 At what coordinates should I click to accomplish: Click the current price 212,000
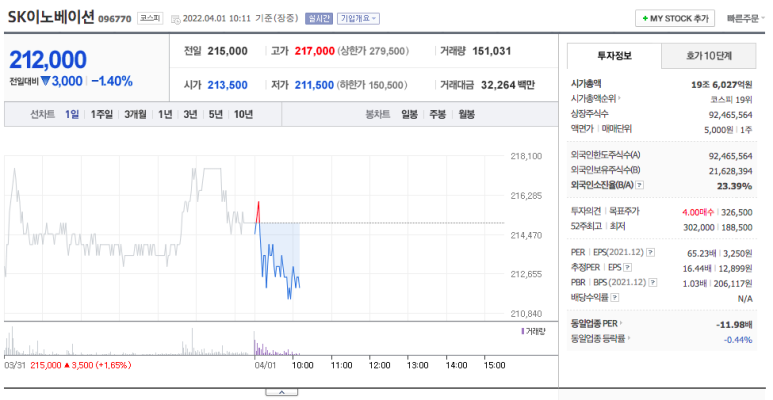(x=48, y=60)
